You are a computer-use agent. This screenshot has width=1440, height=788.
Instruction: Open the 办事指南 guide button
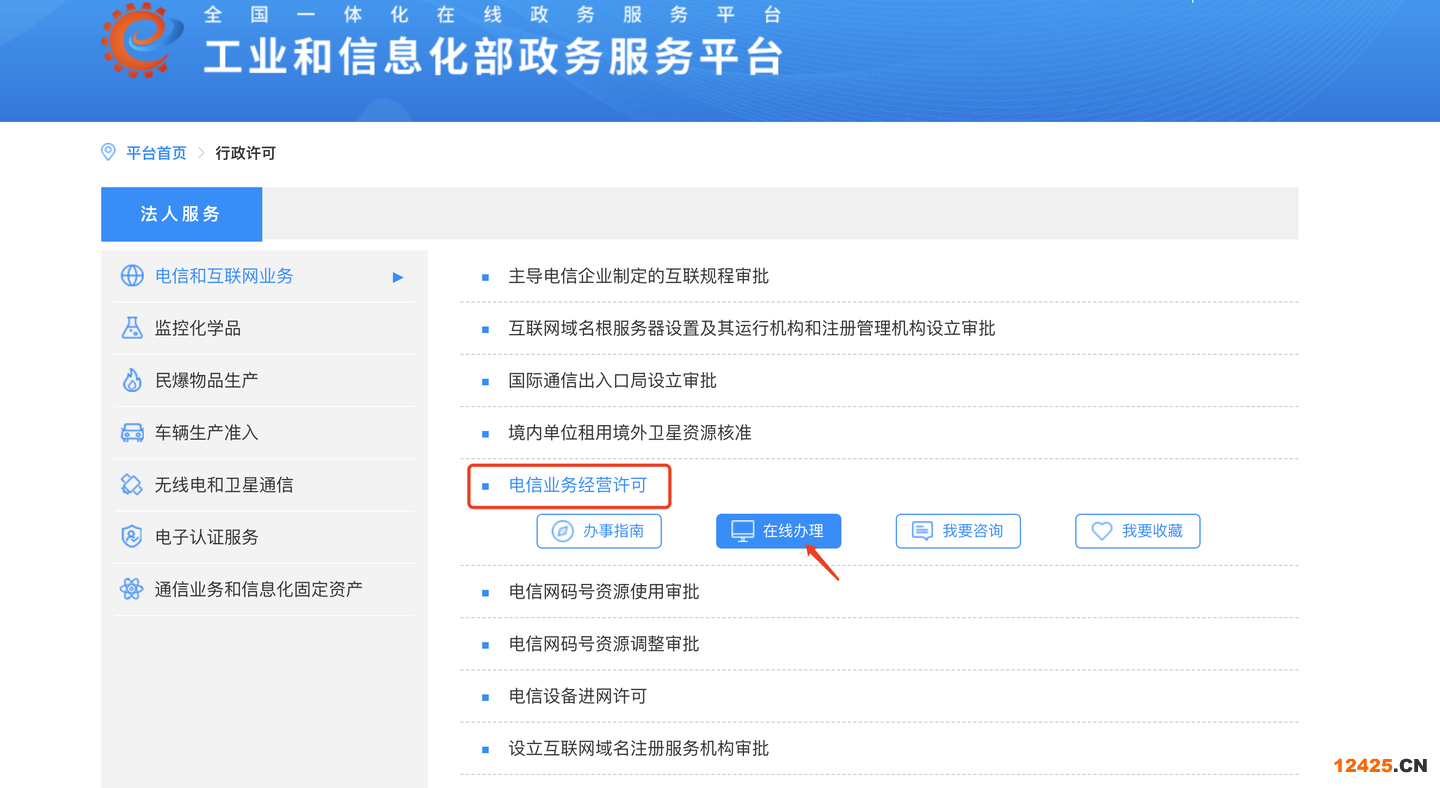pos(599,531)
